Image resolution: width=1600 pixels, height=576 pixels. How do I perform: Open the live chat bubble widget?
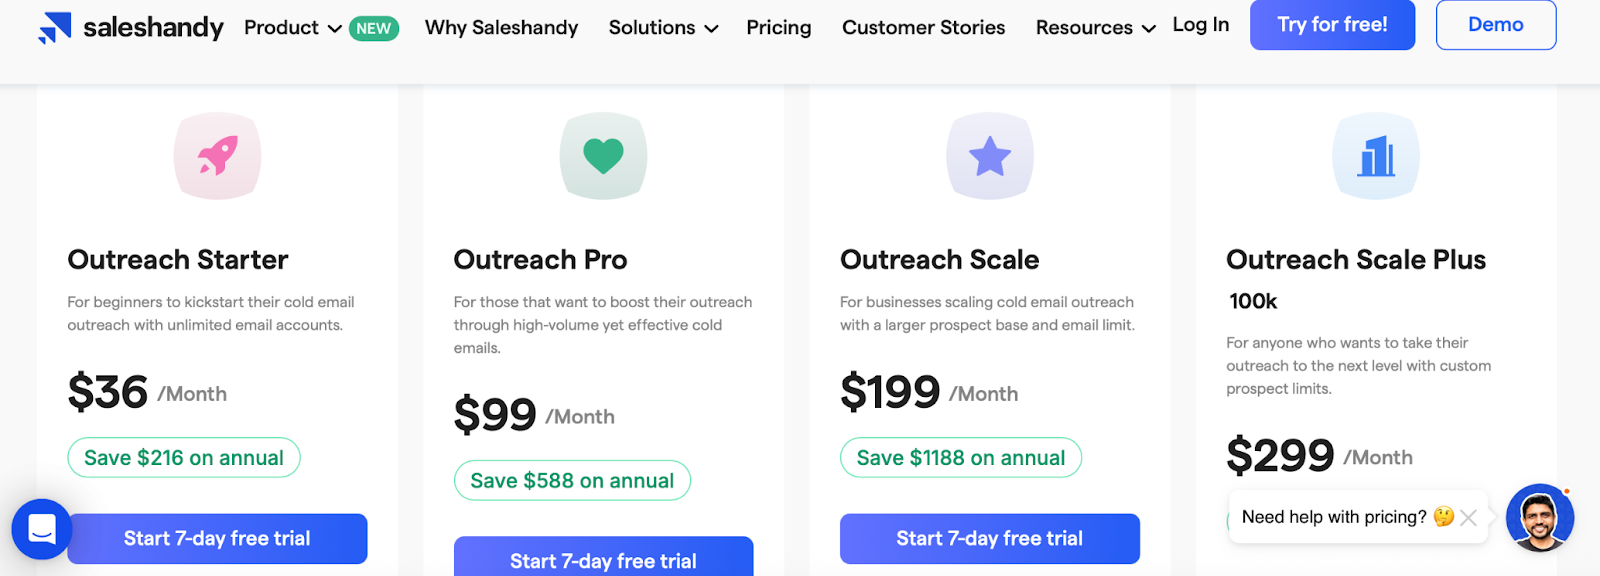41,530
